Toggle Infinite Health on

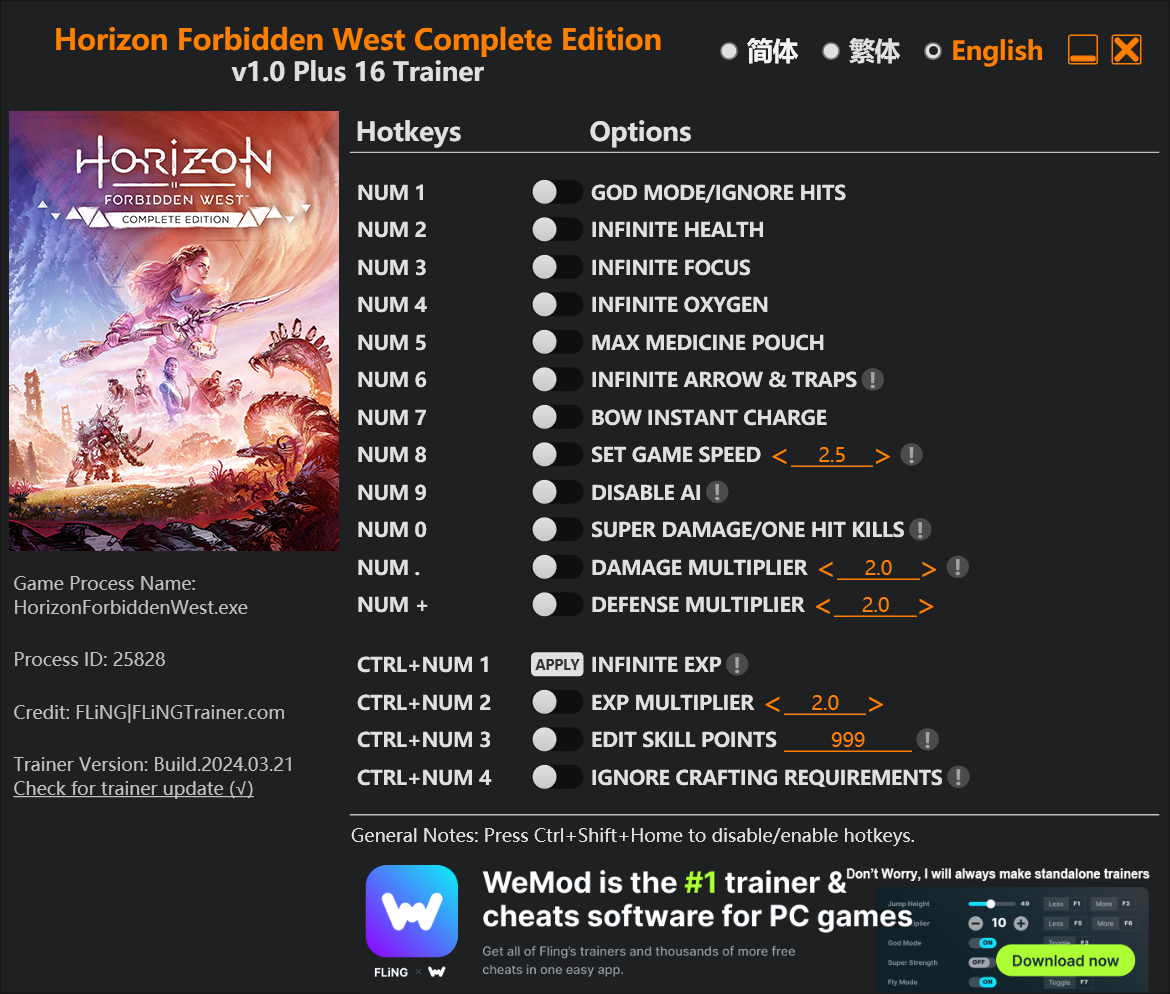(557, 230)
